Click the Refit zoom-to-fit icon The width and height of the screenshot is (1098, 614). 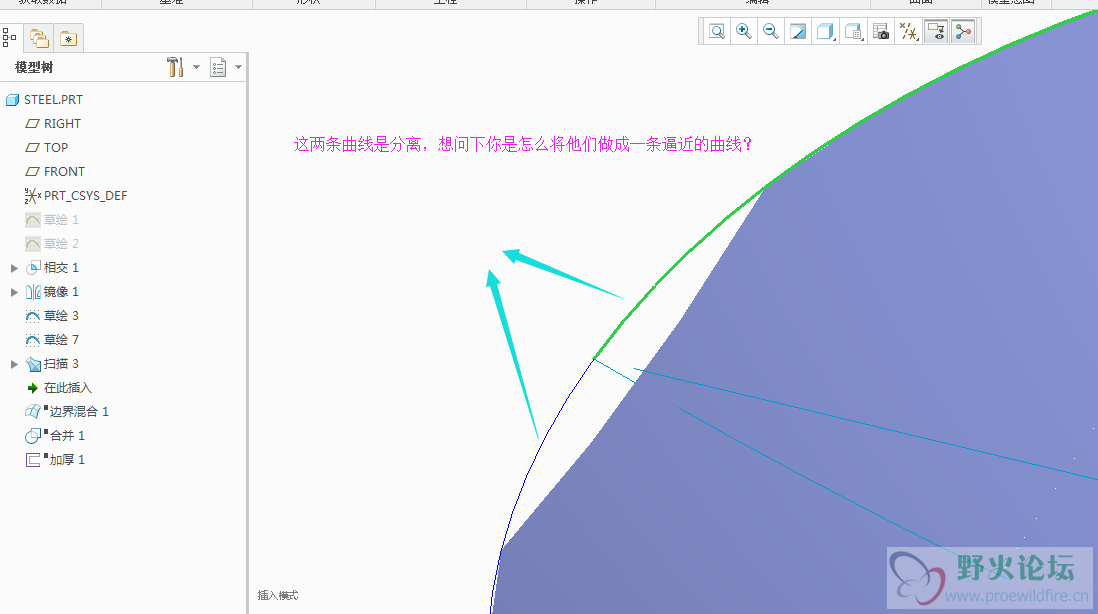[716, 32]
